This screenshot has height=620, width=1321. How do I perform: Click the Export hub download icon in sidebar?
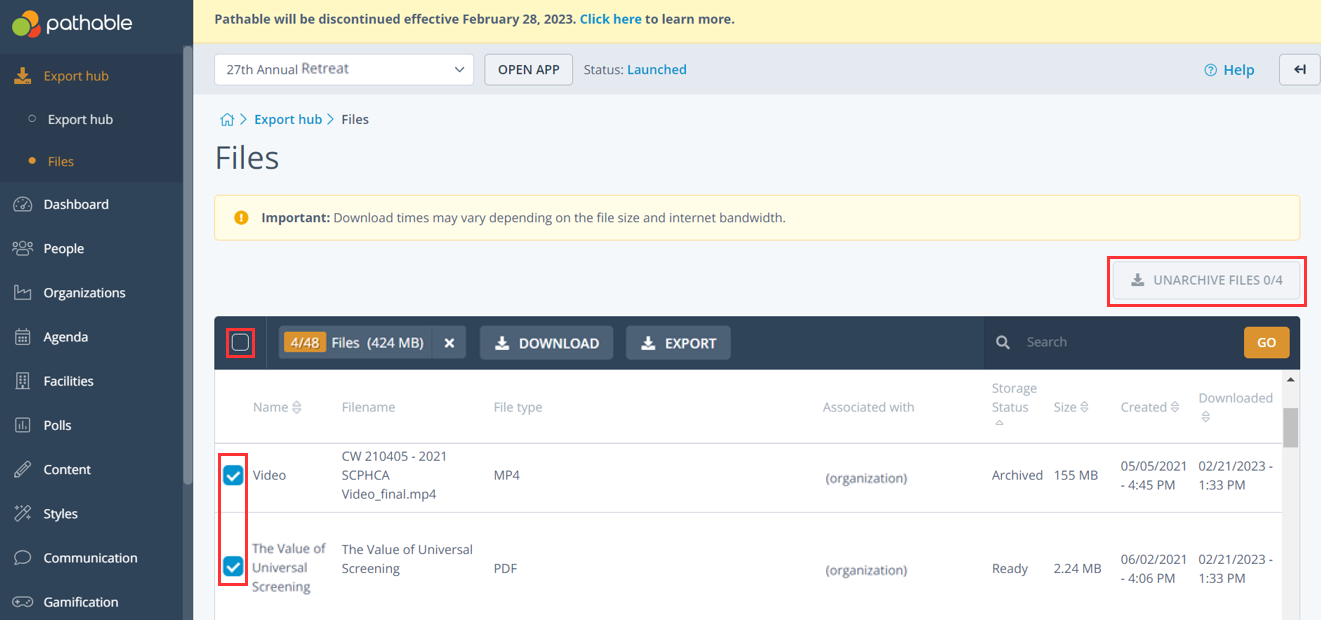coord(23,76)
